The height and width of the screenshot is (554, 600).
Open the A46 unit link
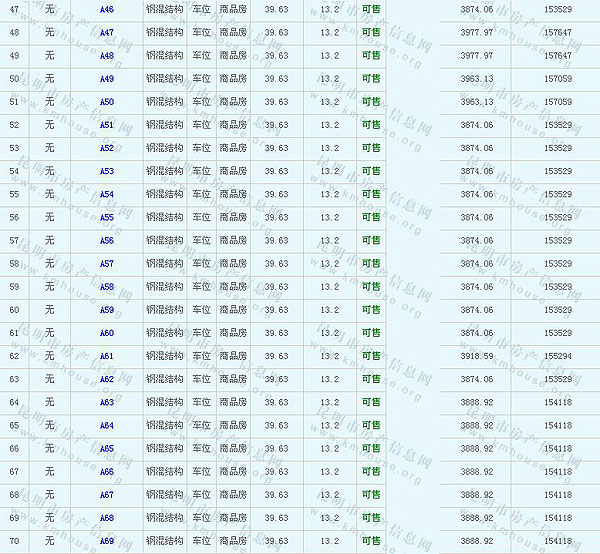(x=107, y=8)
